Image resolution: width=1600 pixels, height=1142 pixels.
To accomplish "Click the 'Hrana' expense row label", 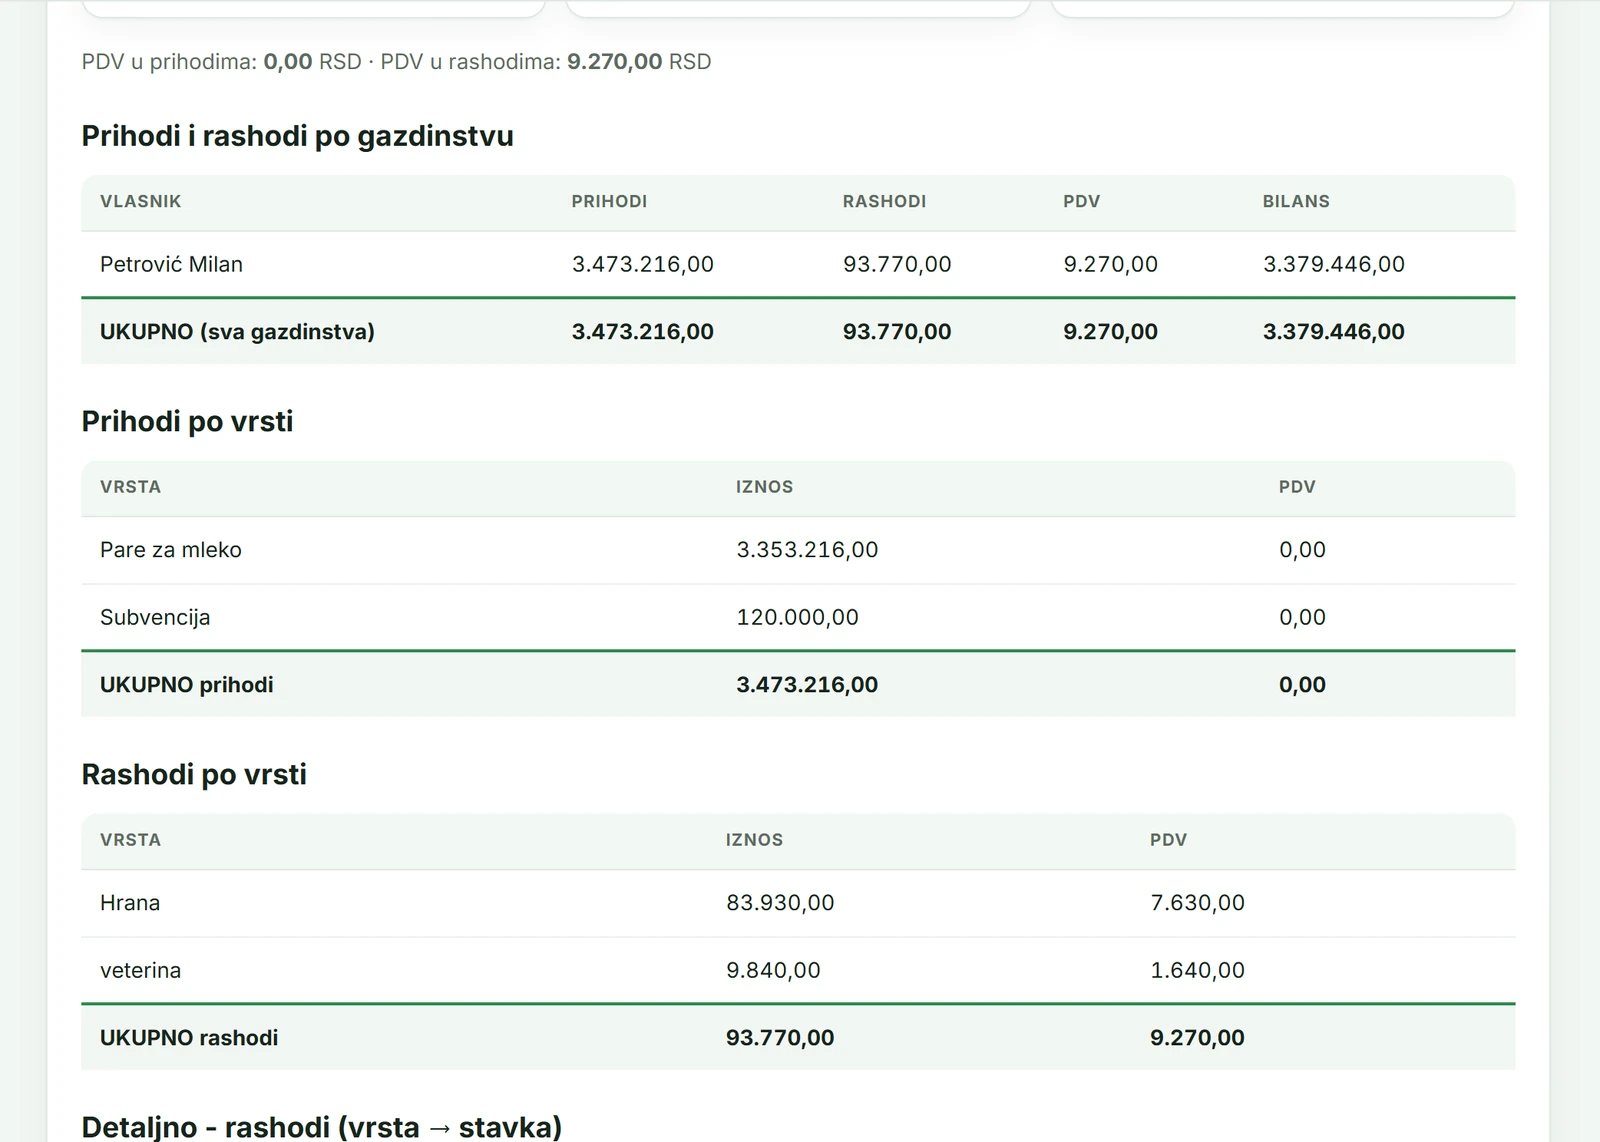I will (x=130, y=903).
